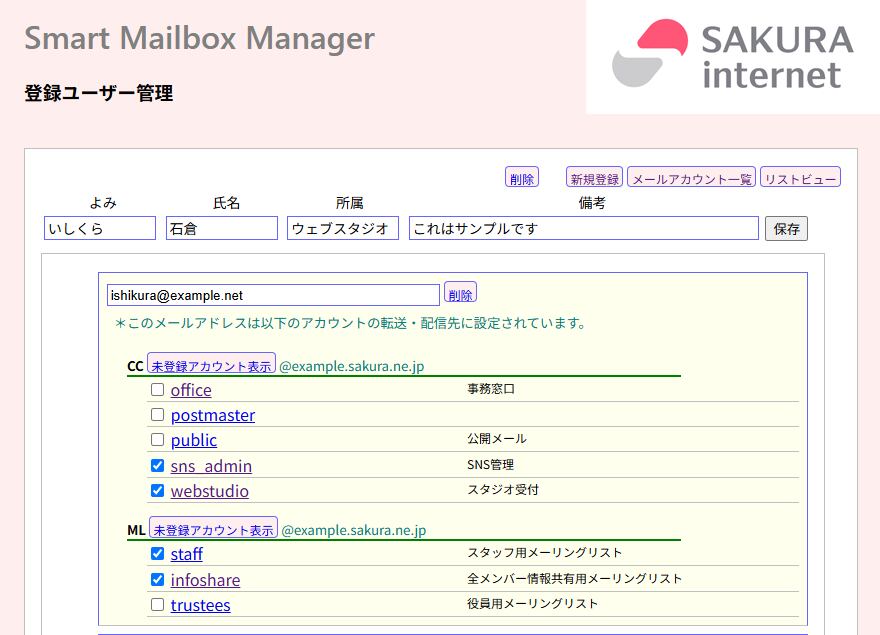Open the public account link
Image resolution: width=880 pixels, height=635 pixels.
click(x=193, y=440)
